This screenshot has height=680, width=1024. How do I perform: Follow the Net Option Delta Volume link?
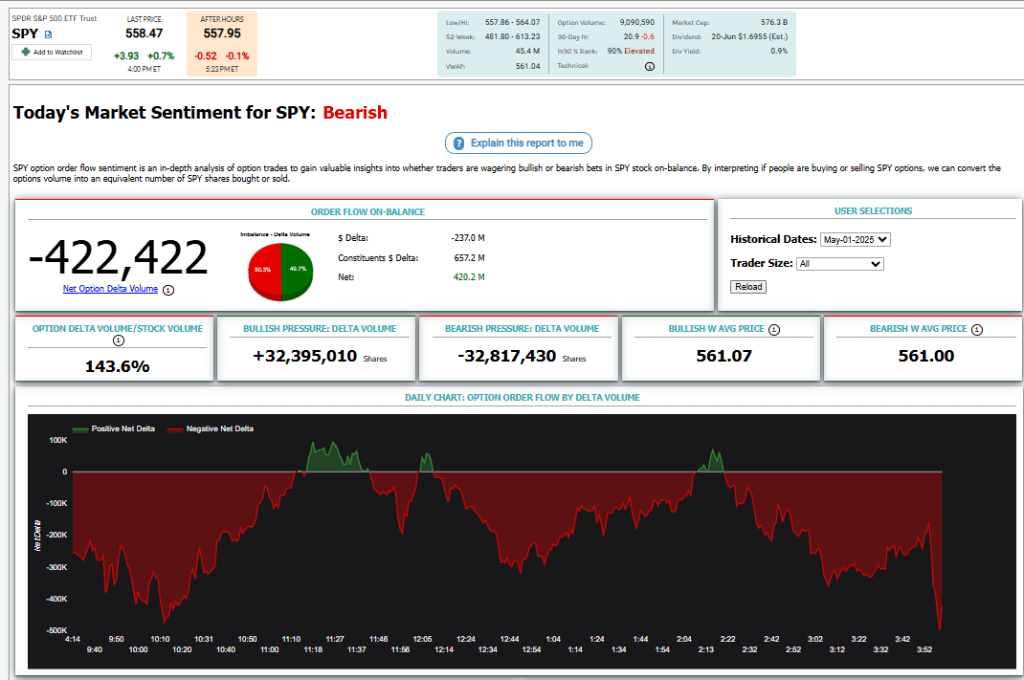click(110, 289)
